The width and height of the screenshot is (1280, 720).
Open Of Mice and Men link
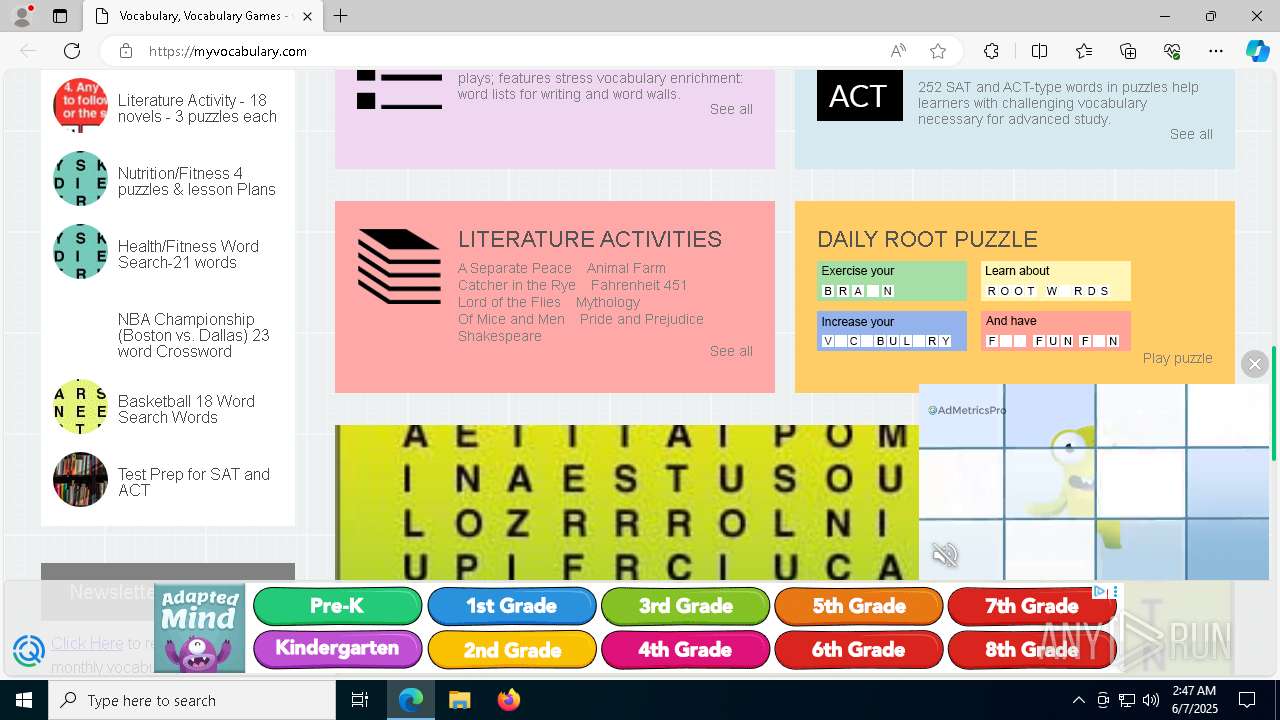(x=511, y=319)
